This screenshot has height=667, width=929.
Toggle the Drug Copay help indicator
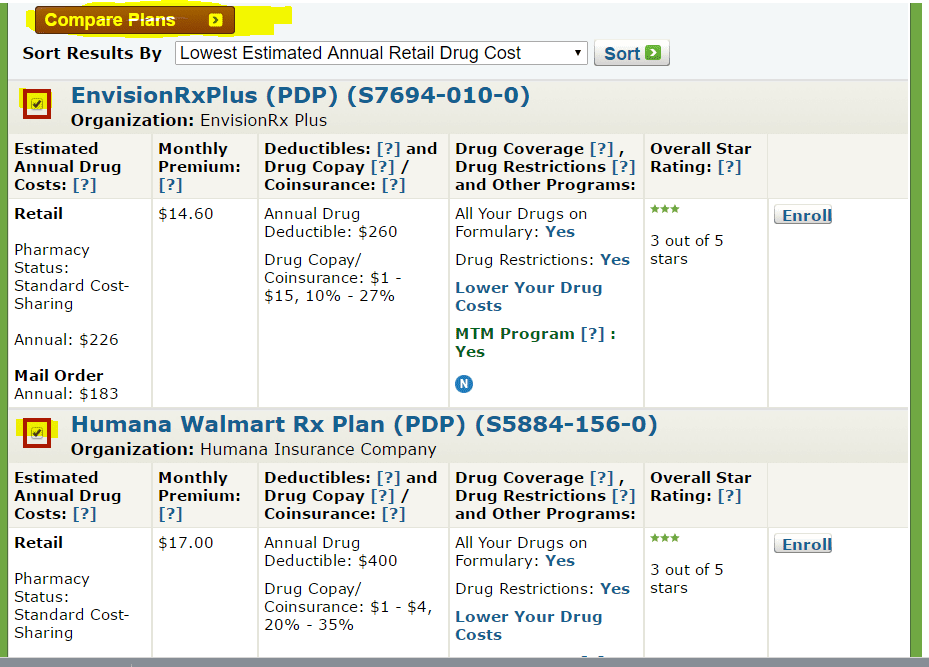coord(383,166)
